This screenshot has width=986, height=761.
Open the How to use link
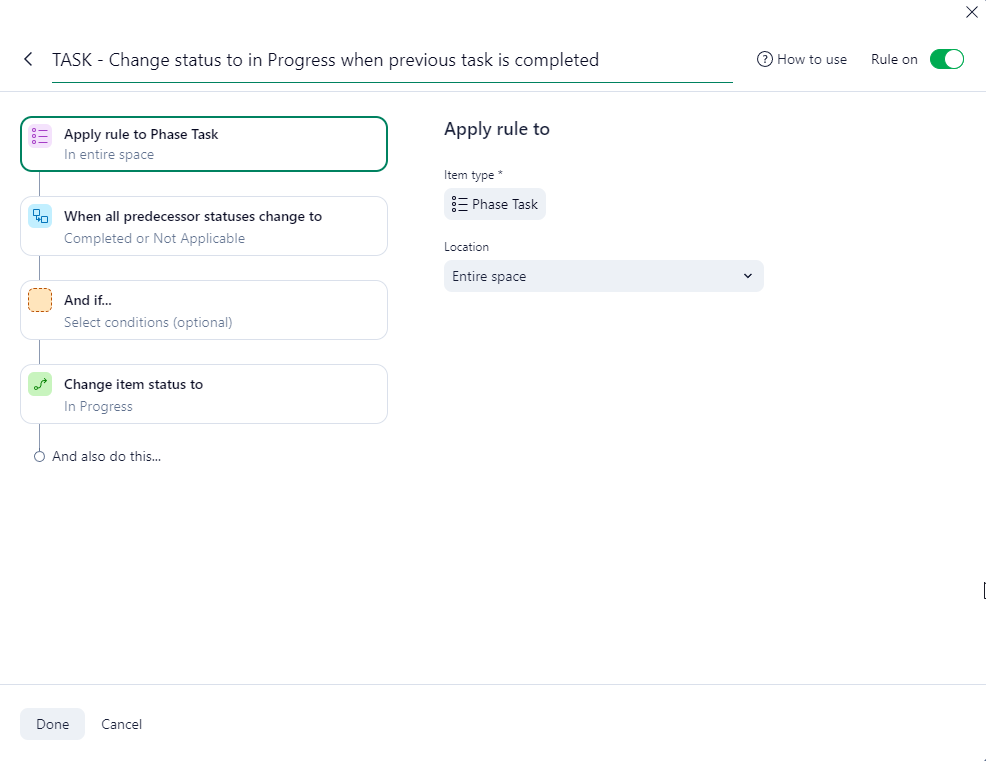811,60
